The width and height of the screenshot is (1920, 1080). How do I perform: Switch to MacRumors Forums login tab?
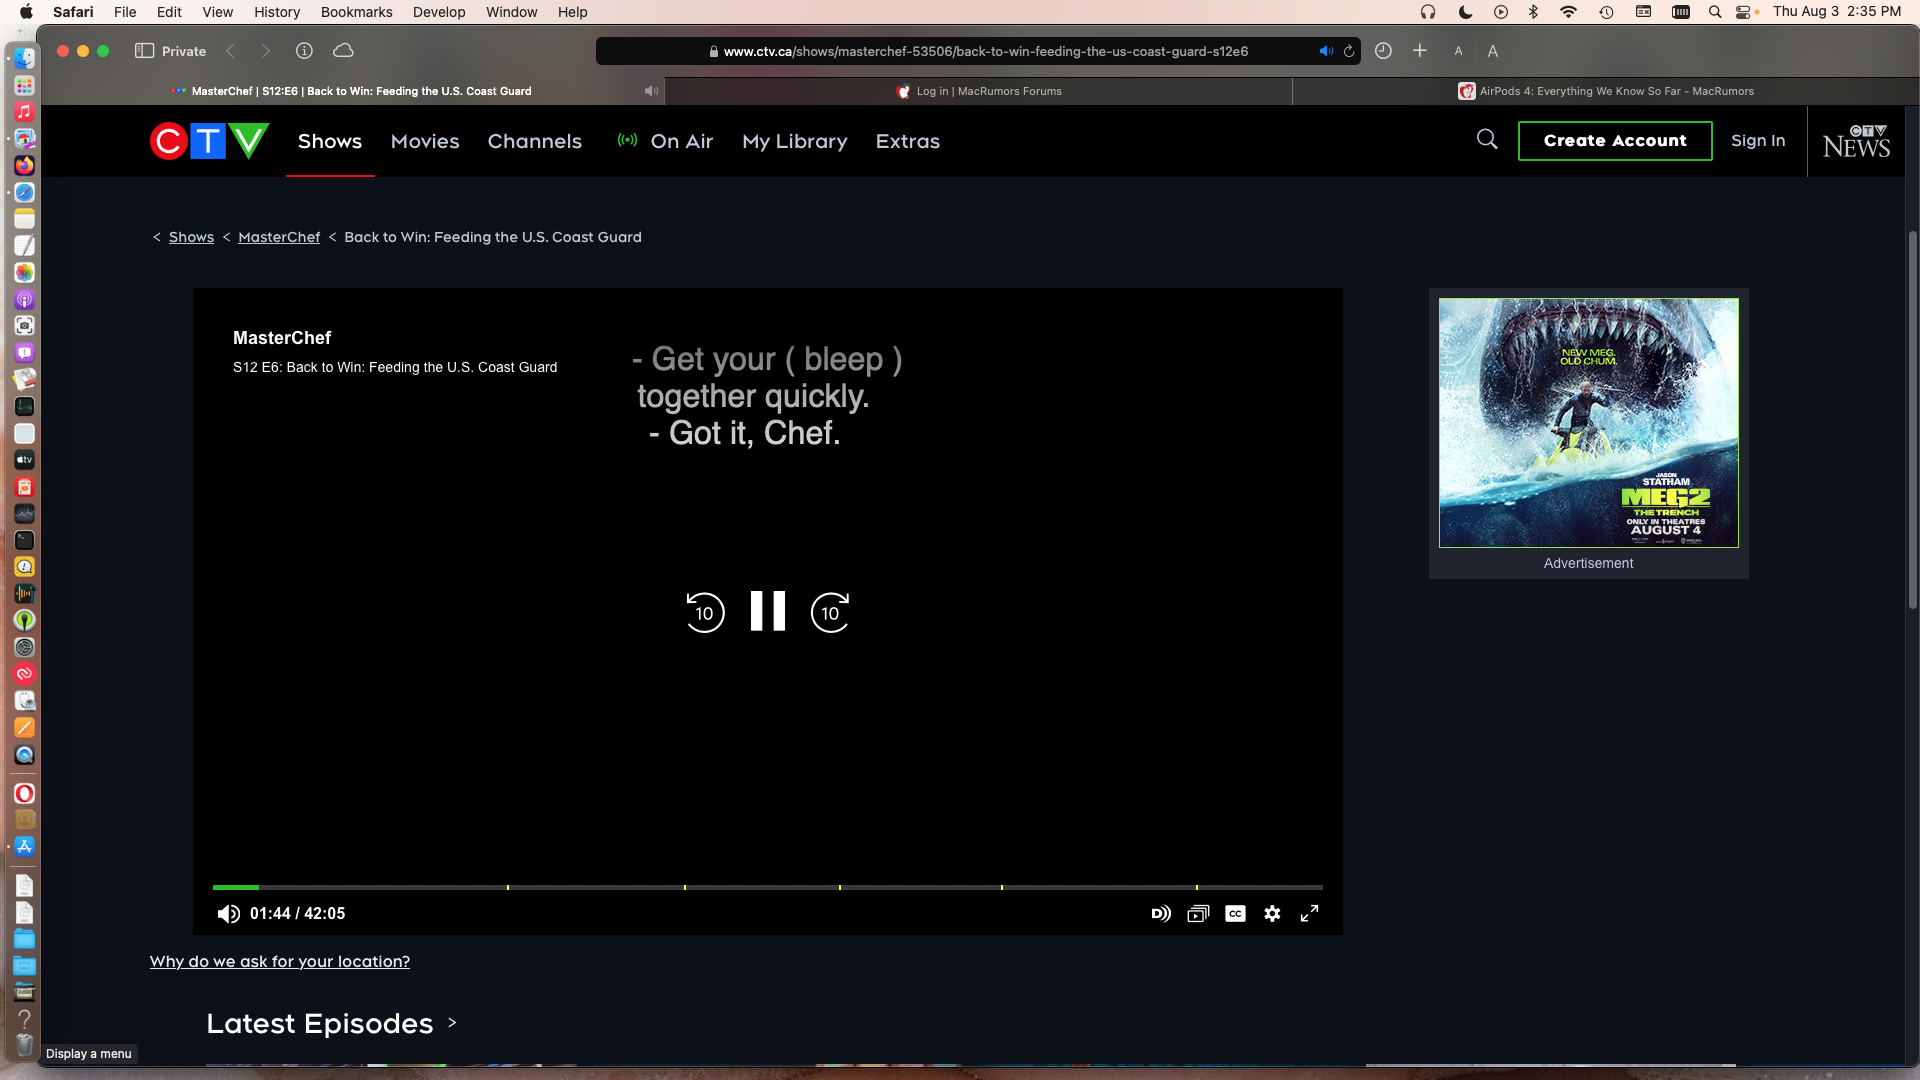979,91
